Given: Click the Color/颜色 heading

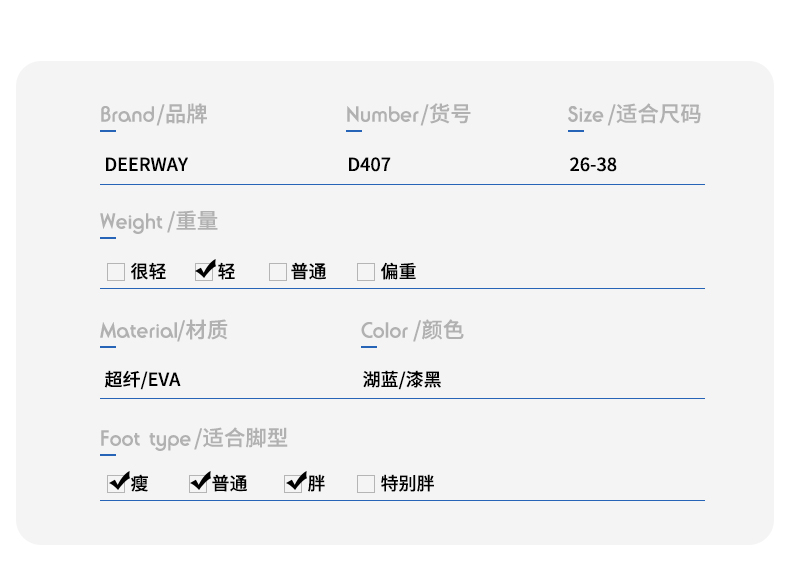Looking at the screenshot, I should (412, 331).
